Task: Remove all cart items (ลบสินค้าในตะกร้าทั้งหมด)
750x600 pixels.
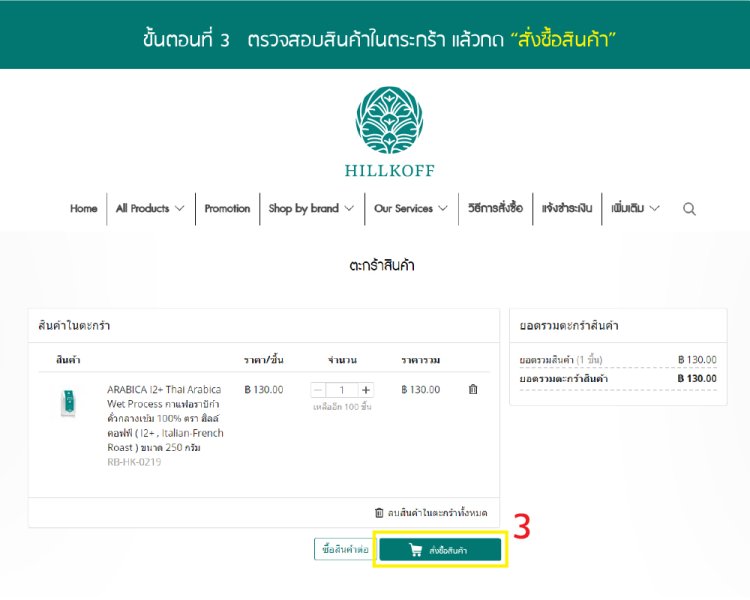Action: coord(431,512)
